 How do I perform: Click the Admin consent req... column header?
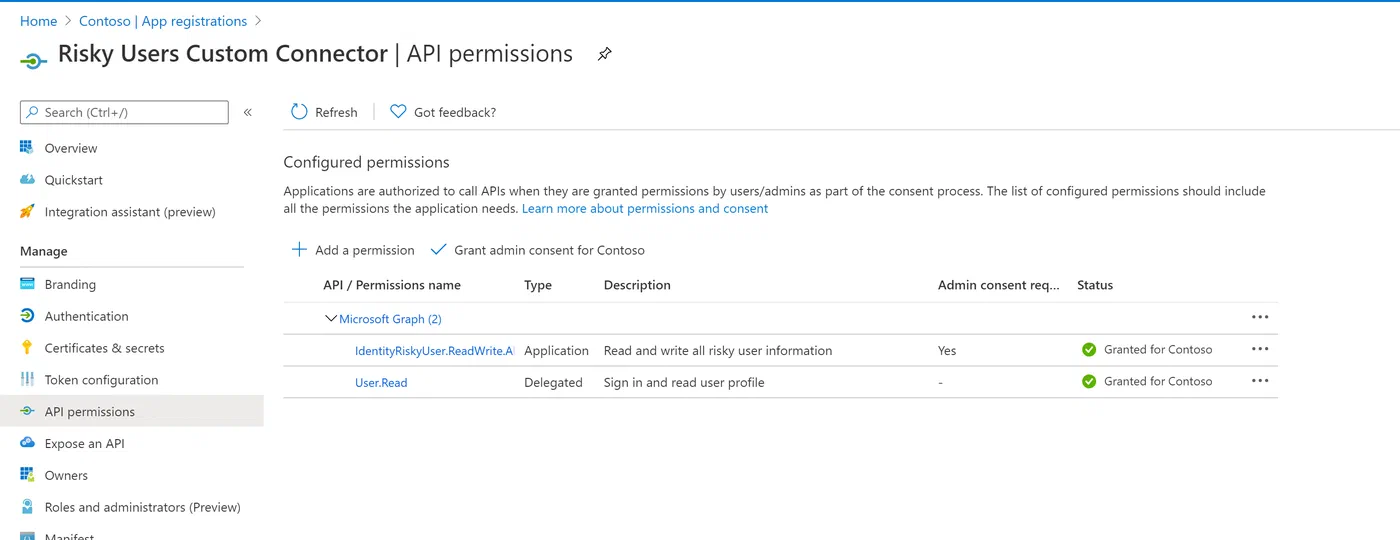(x=999, y=285)
